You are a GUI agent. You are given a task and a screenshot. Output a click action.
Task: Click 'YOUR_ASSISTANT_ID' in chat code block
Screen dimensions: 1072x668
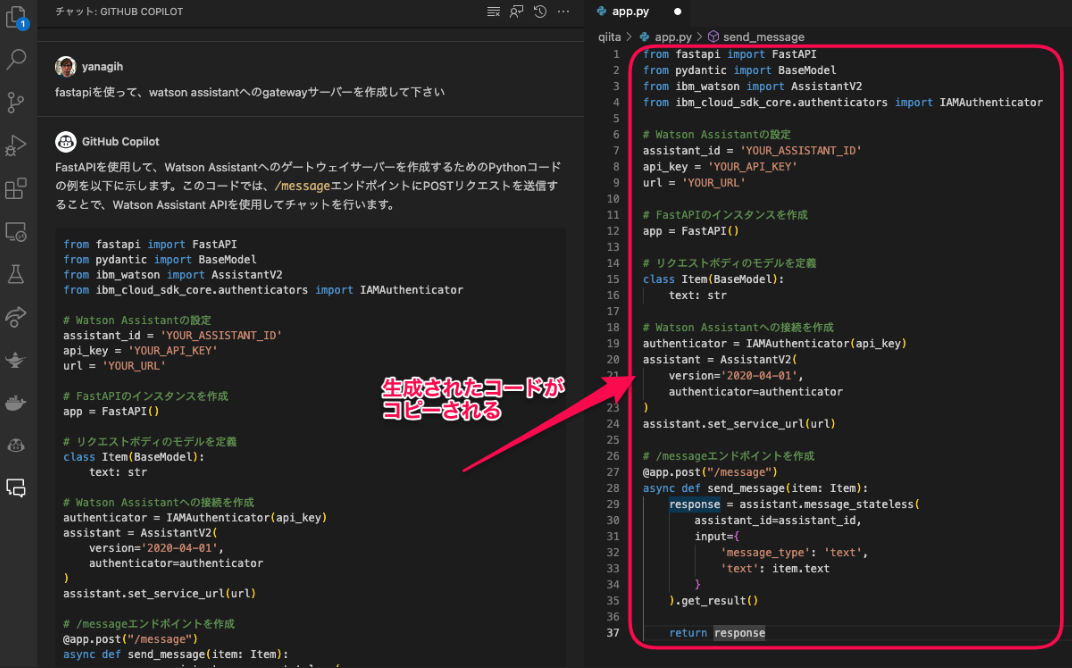[221, 335]
